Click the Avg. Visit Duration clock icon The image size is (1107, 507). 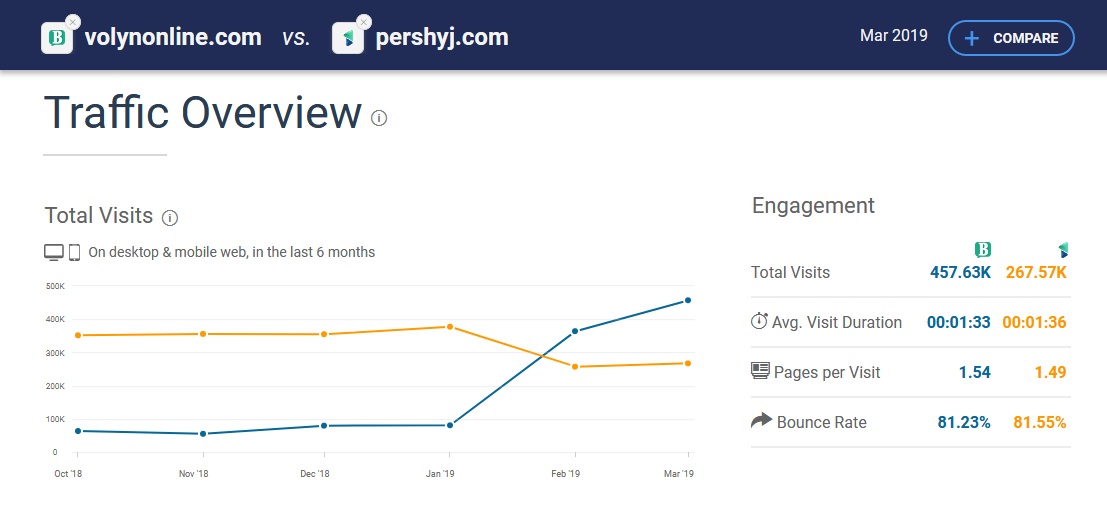(759, 322)
